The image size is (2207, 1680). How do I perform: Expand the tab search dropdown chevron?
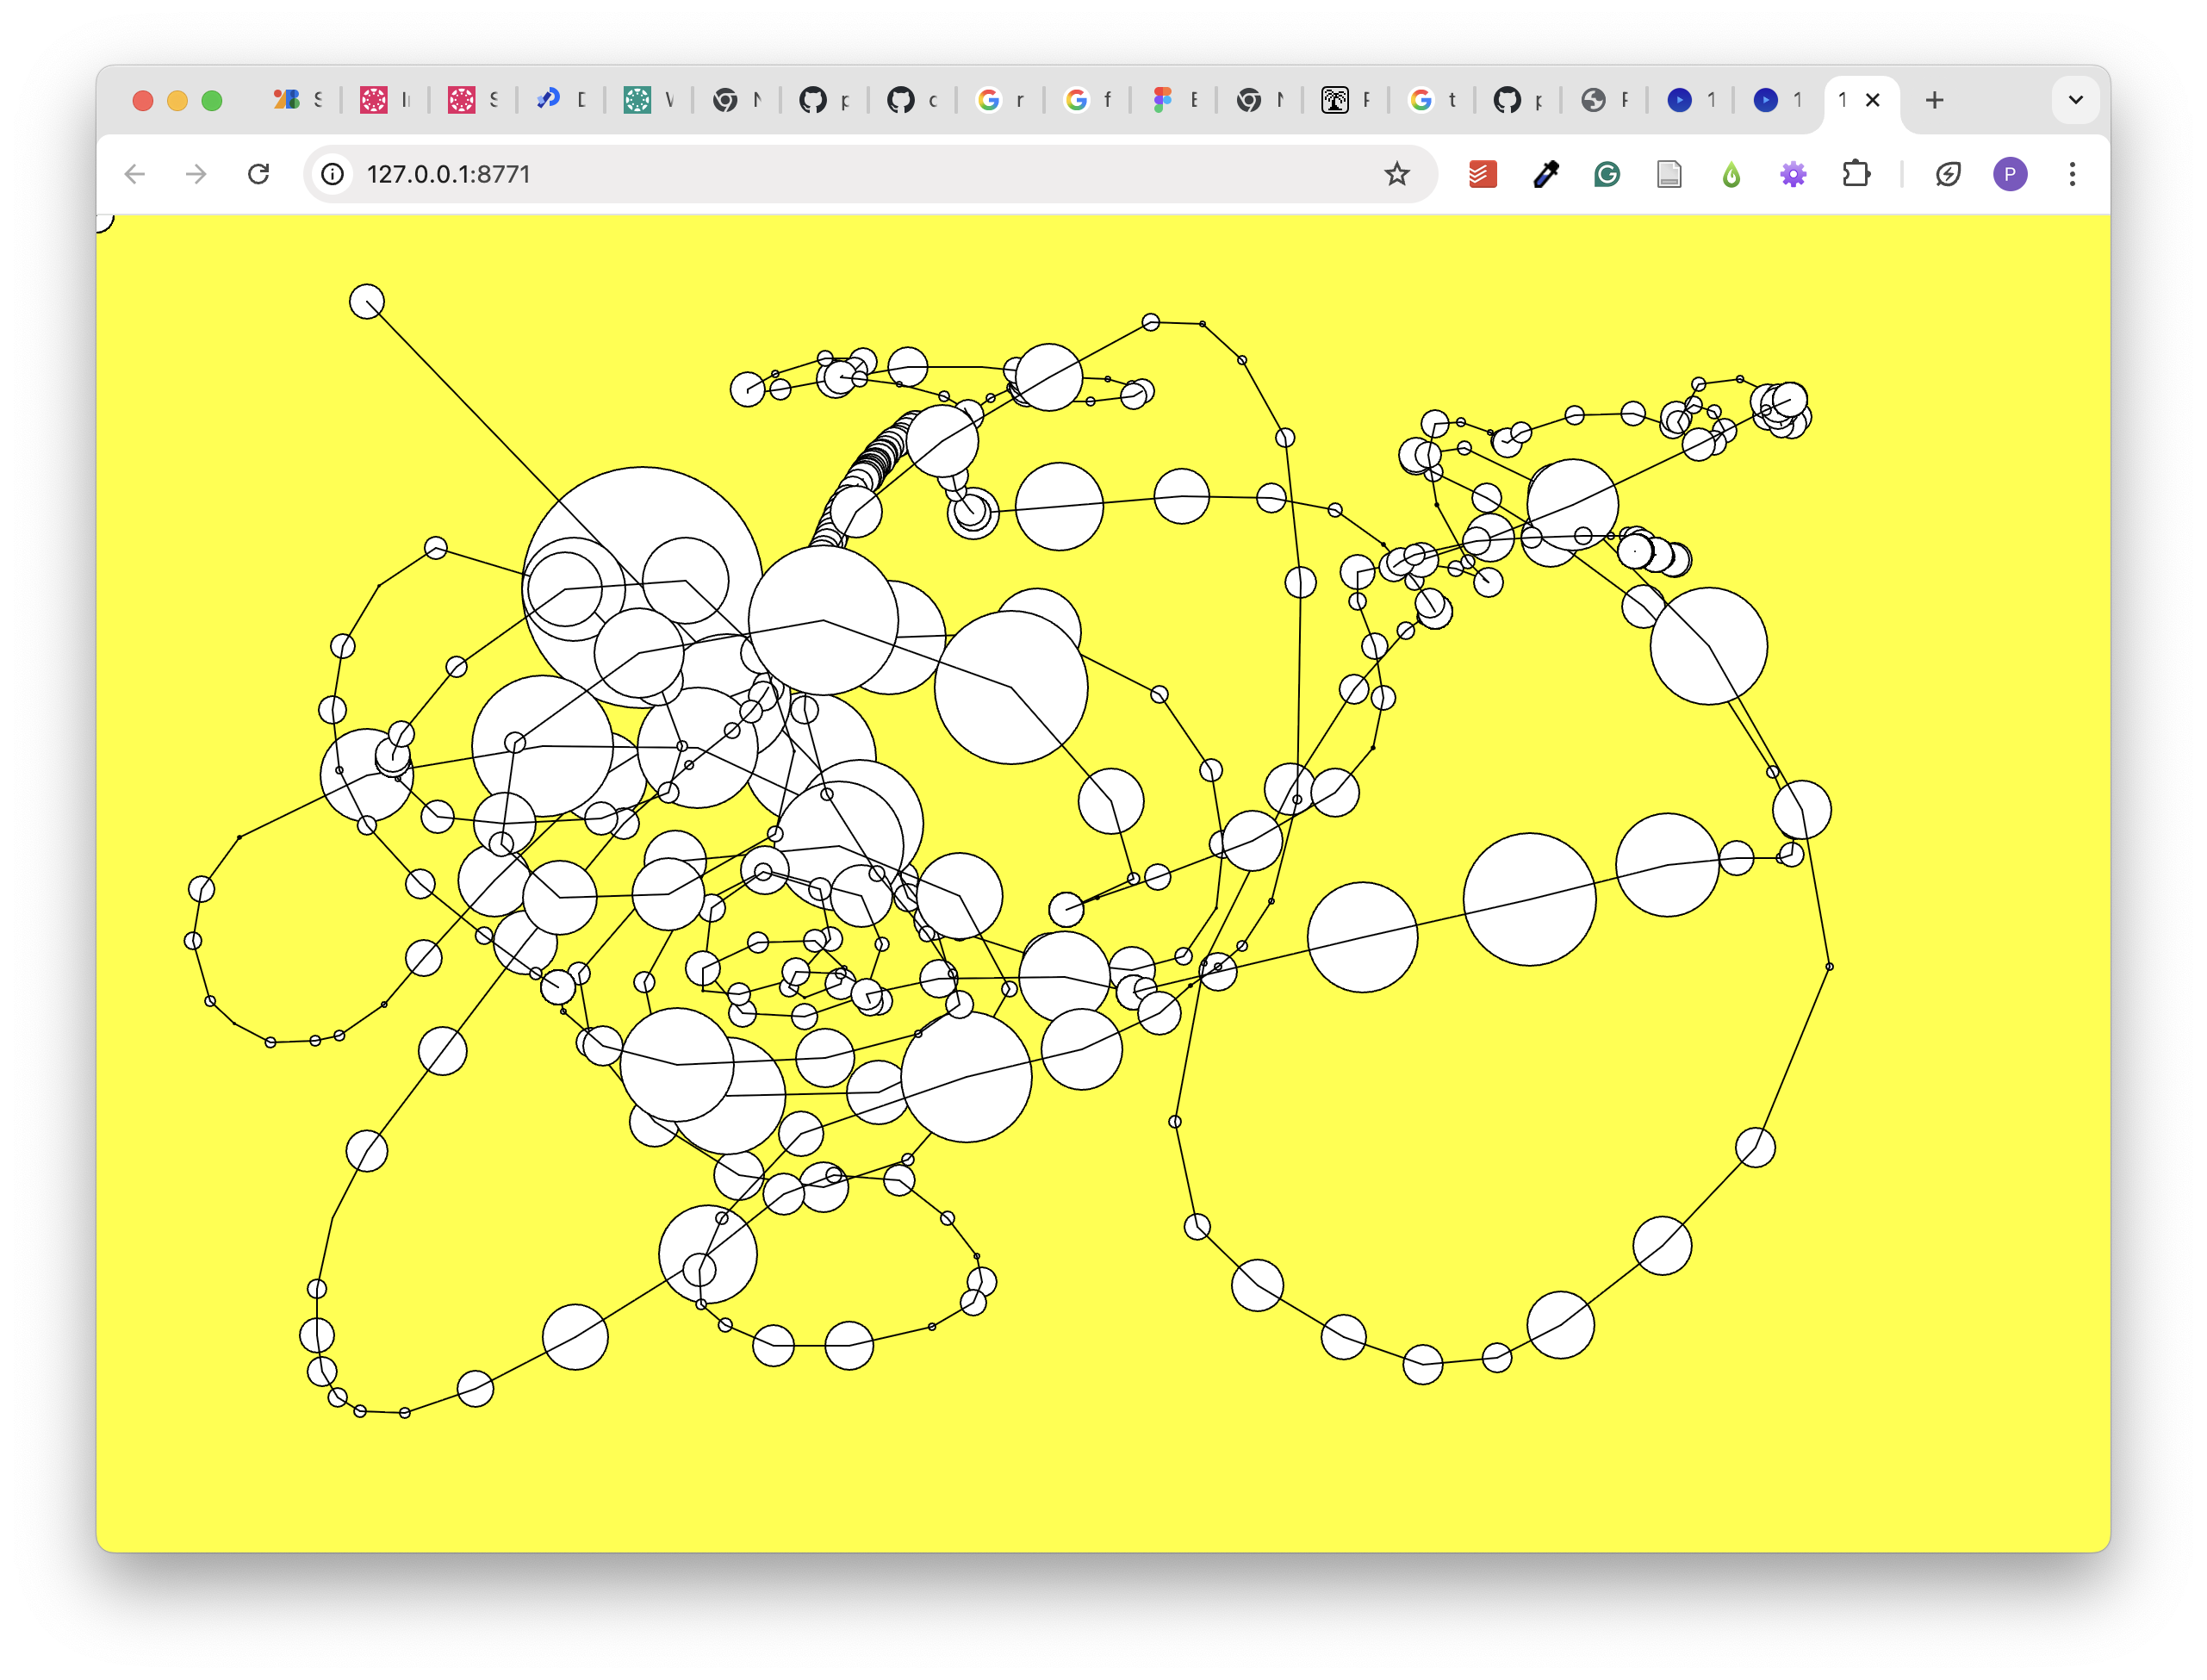coord(2075,100)
